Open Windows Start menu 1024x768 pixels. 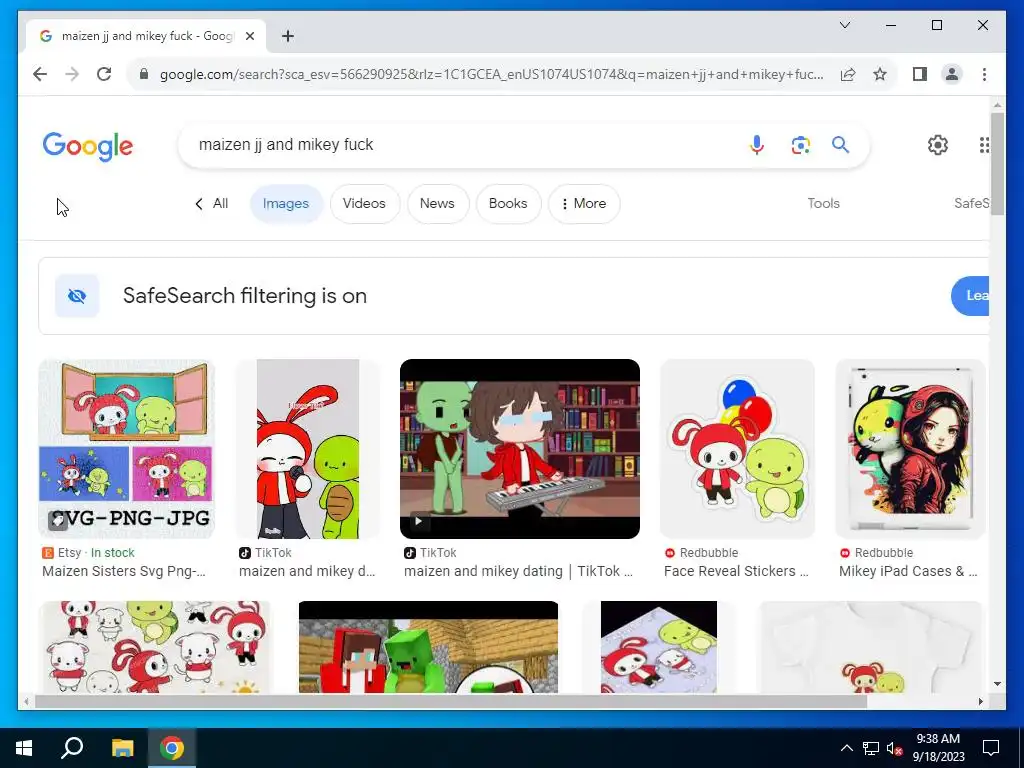point(24,748)
